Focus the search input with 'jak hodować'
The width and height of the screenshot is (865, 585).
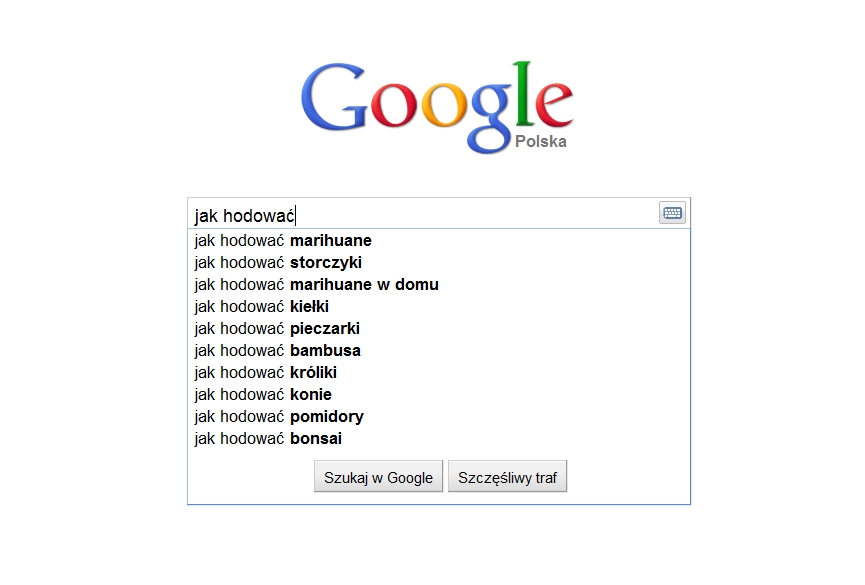click(422, 214)
